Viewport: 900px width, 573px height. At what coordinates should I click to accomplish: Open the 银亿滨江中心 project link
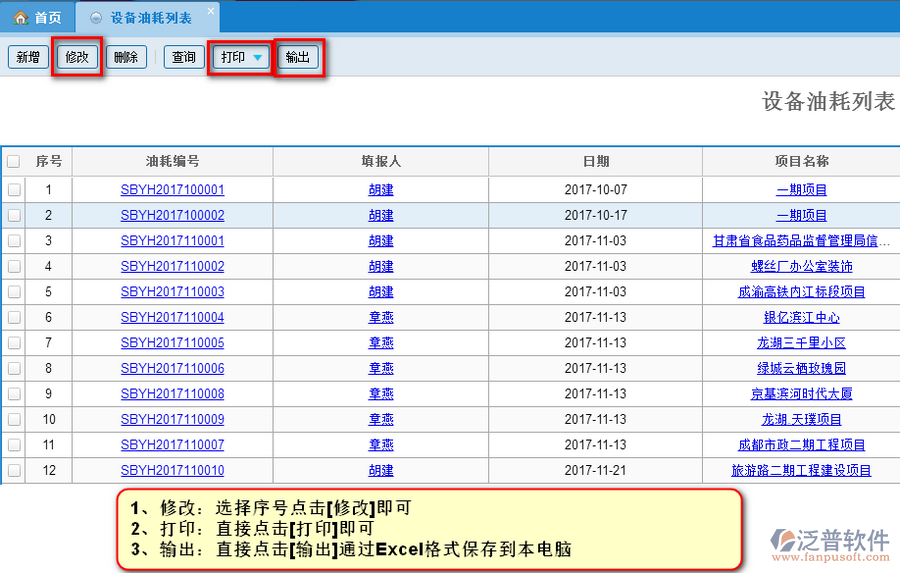pos(801,317)
